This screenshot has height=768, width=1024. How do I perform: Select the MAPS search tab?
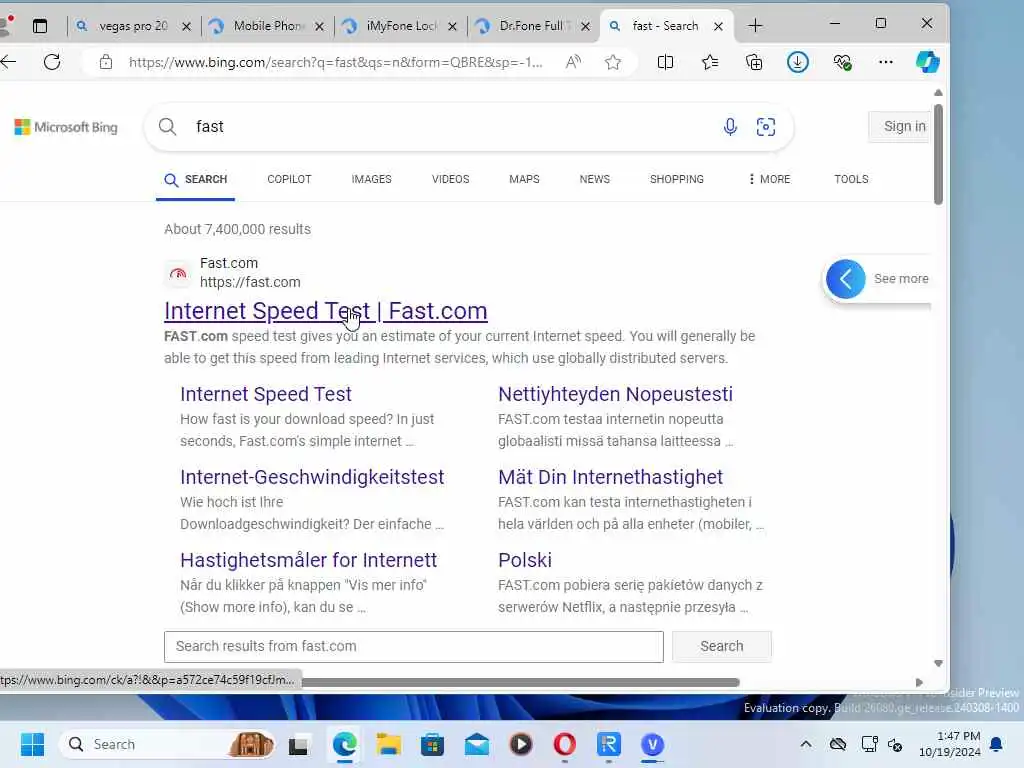coord(524,179)
